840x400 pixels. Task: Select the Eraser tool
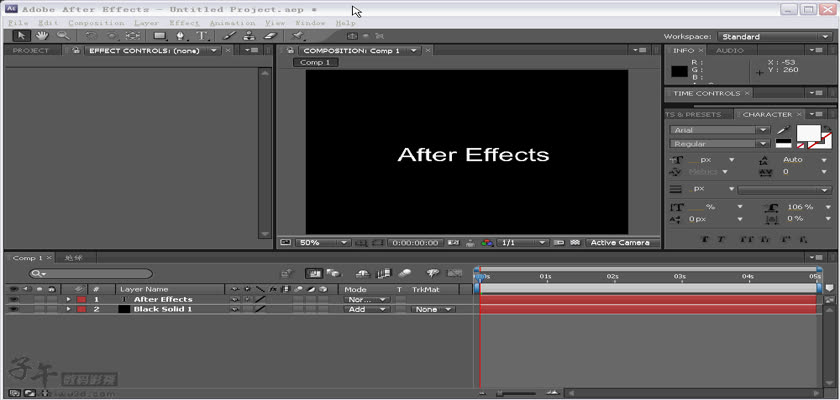[271, 36]
